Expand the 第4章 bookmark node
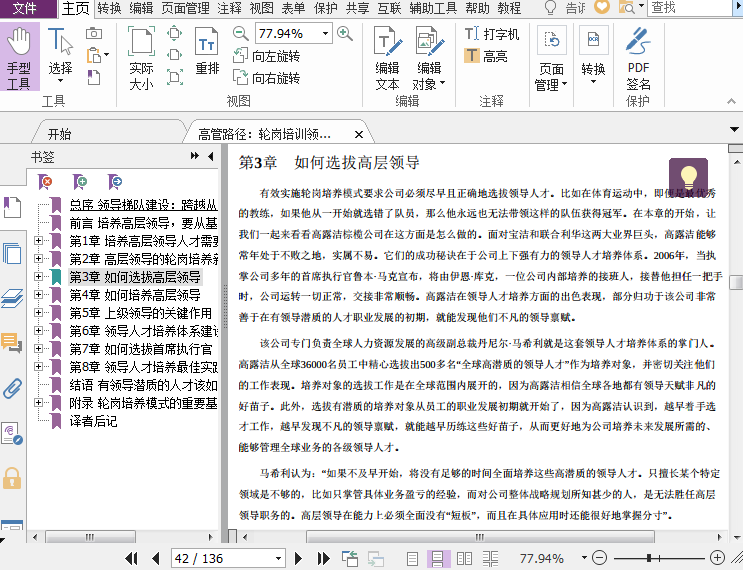 click(x=38, y=295)
